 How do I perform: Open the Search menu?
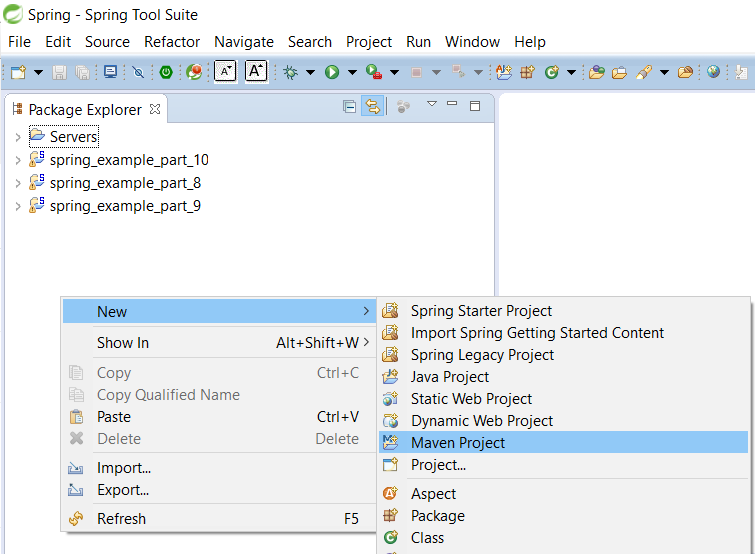[310, 42]
